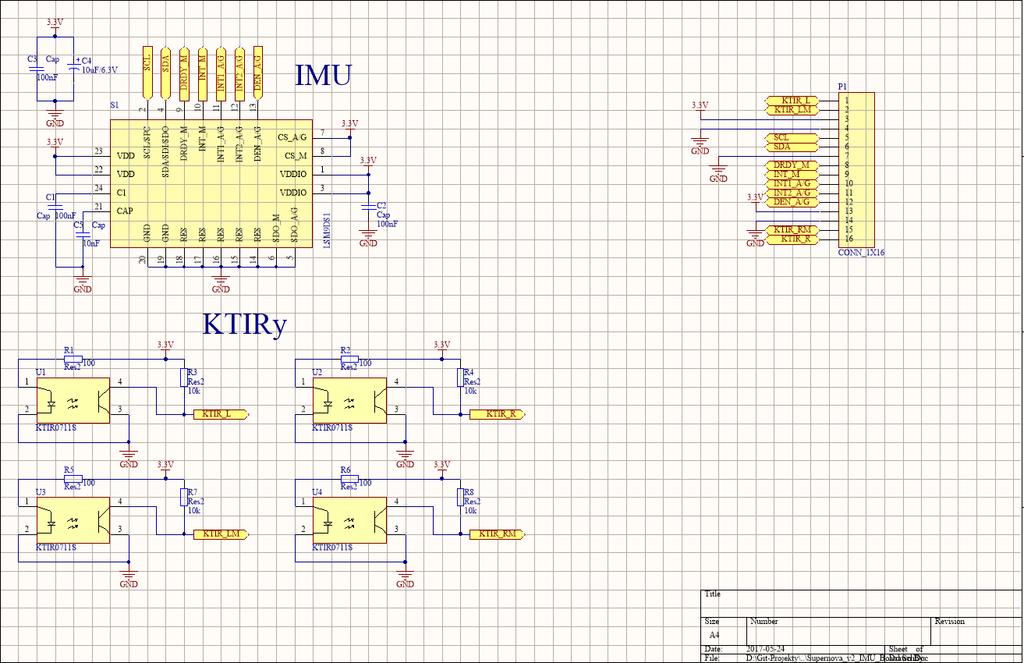Click the SDA port at connector P1
Screen dimensions: 1024x663
791,147
